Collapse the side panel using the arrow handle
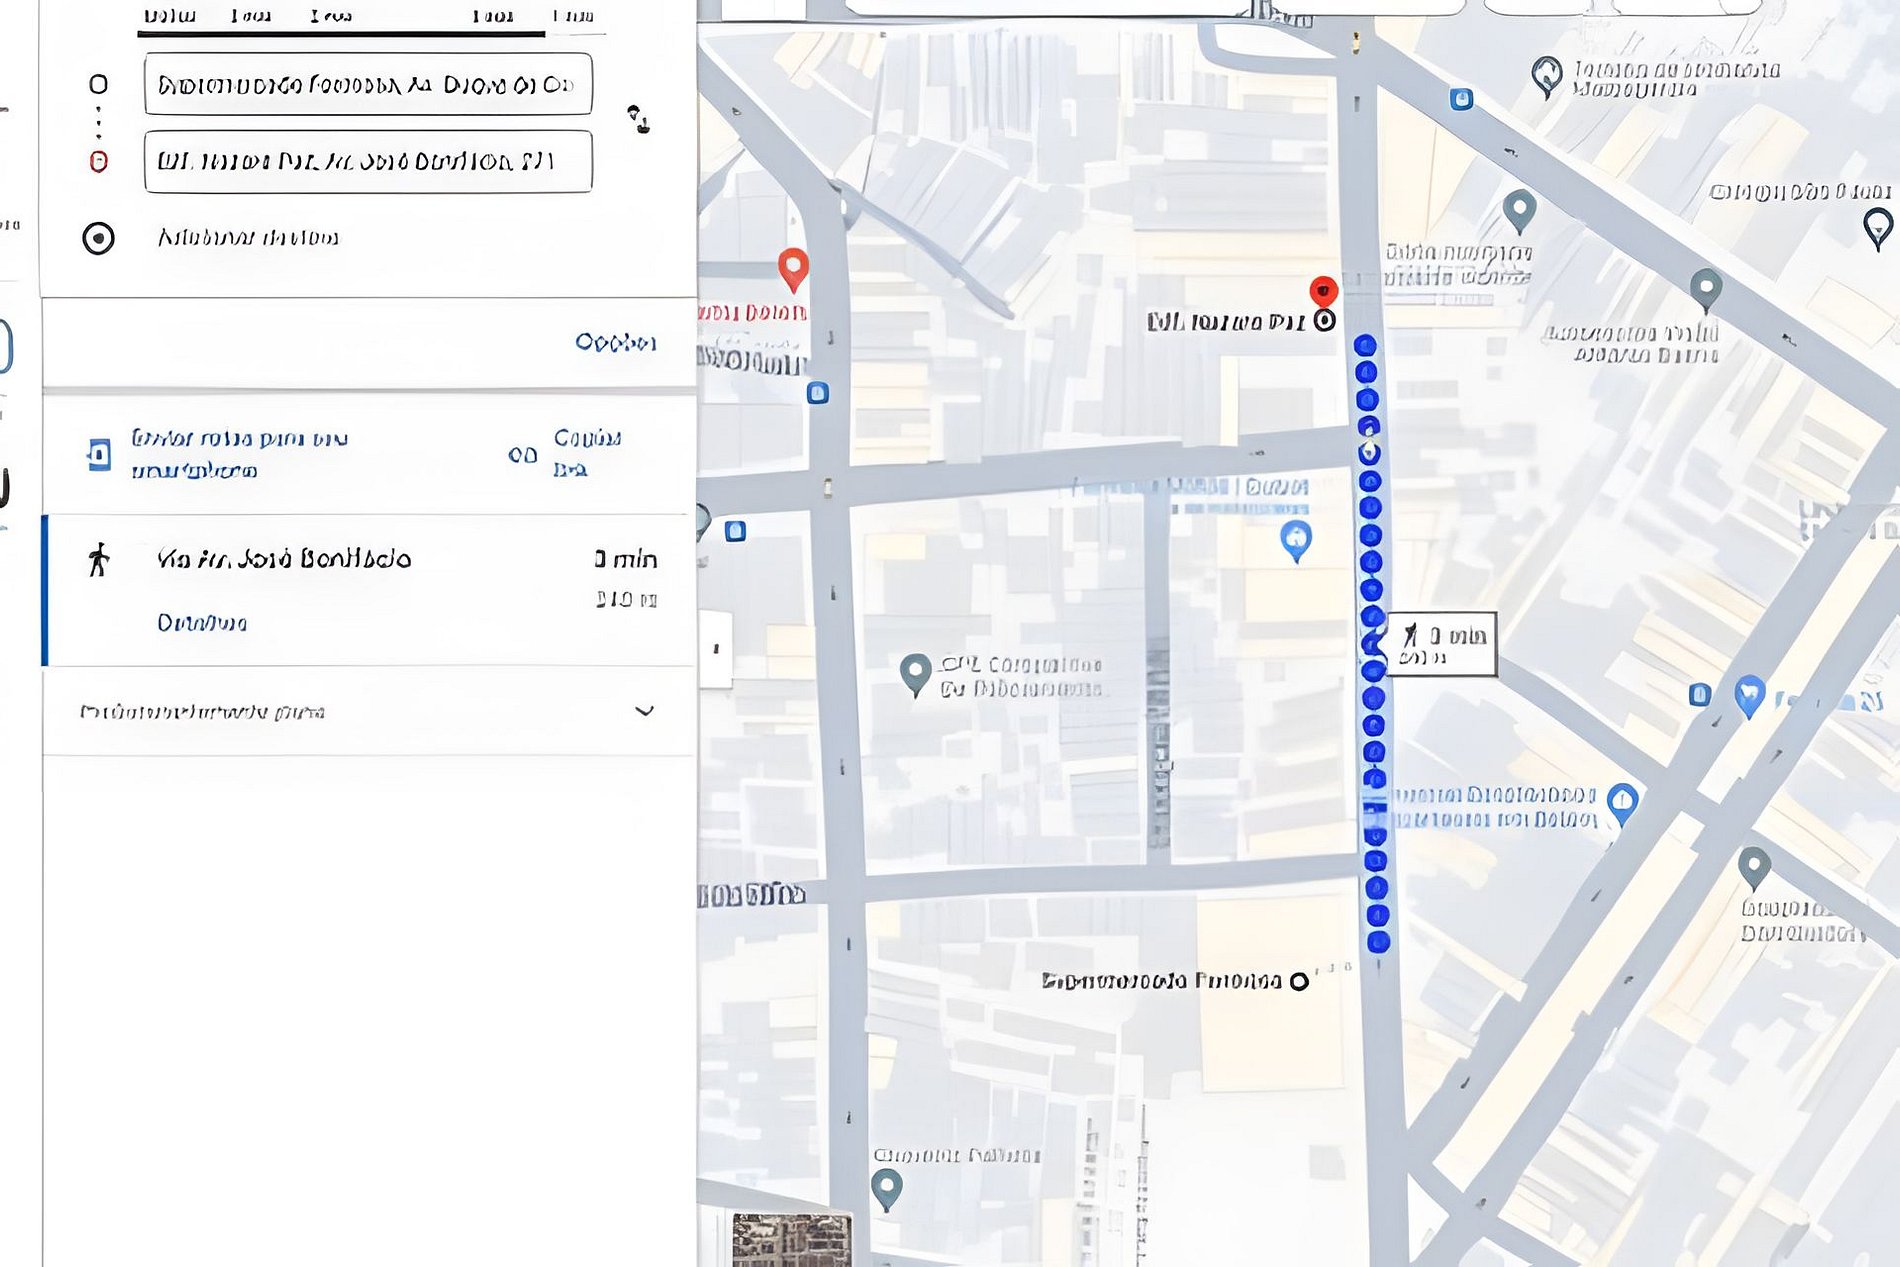 (715, 649)
